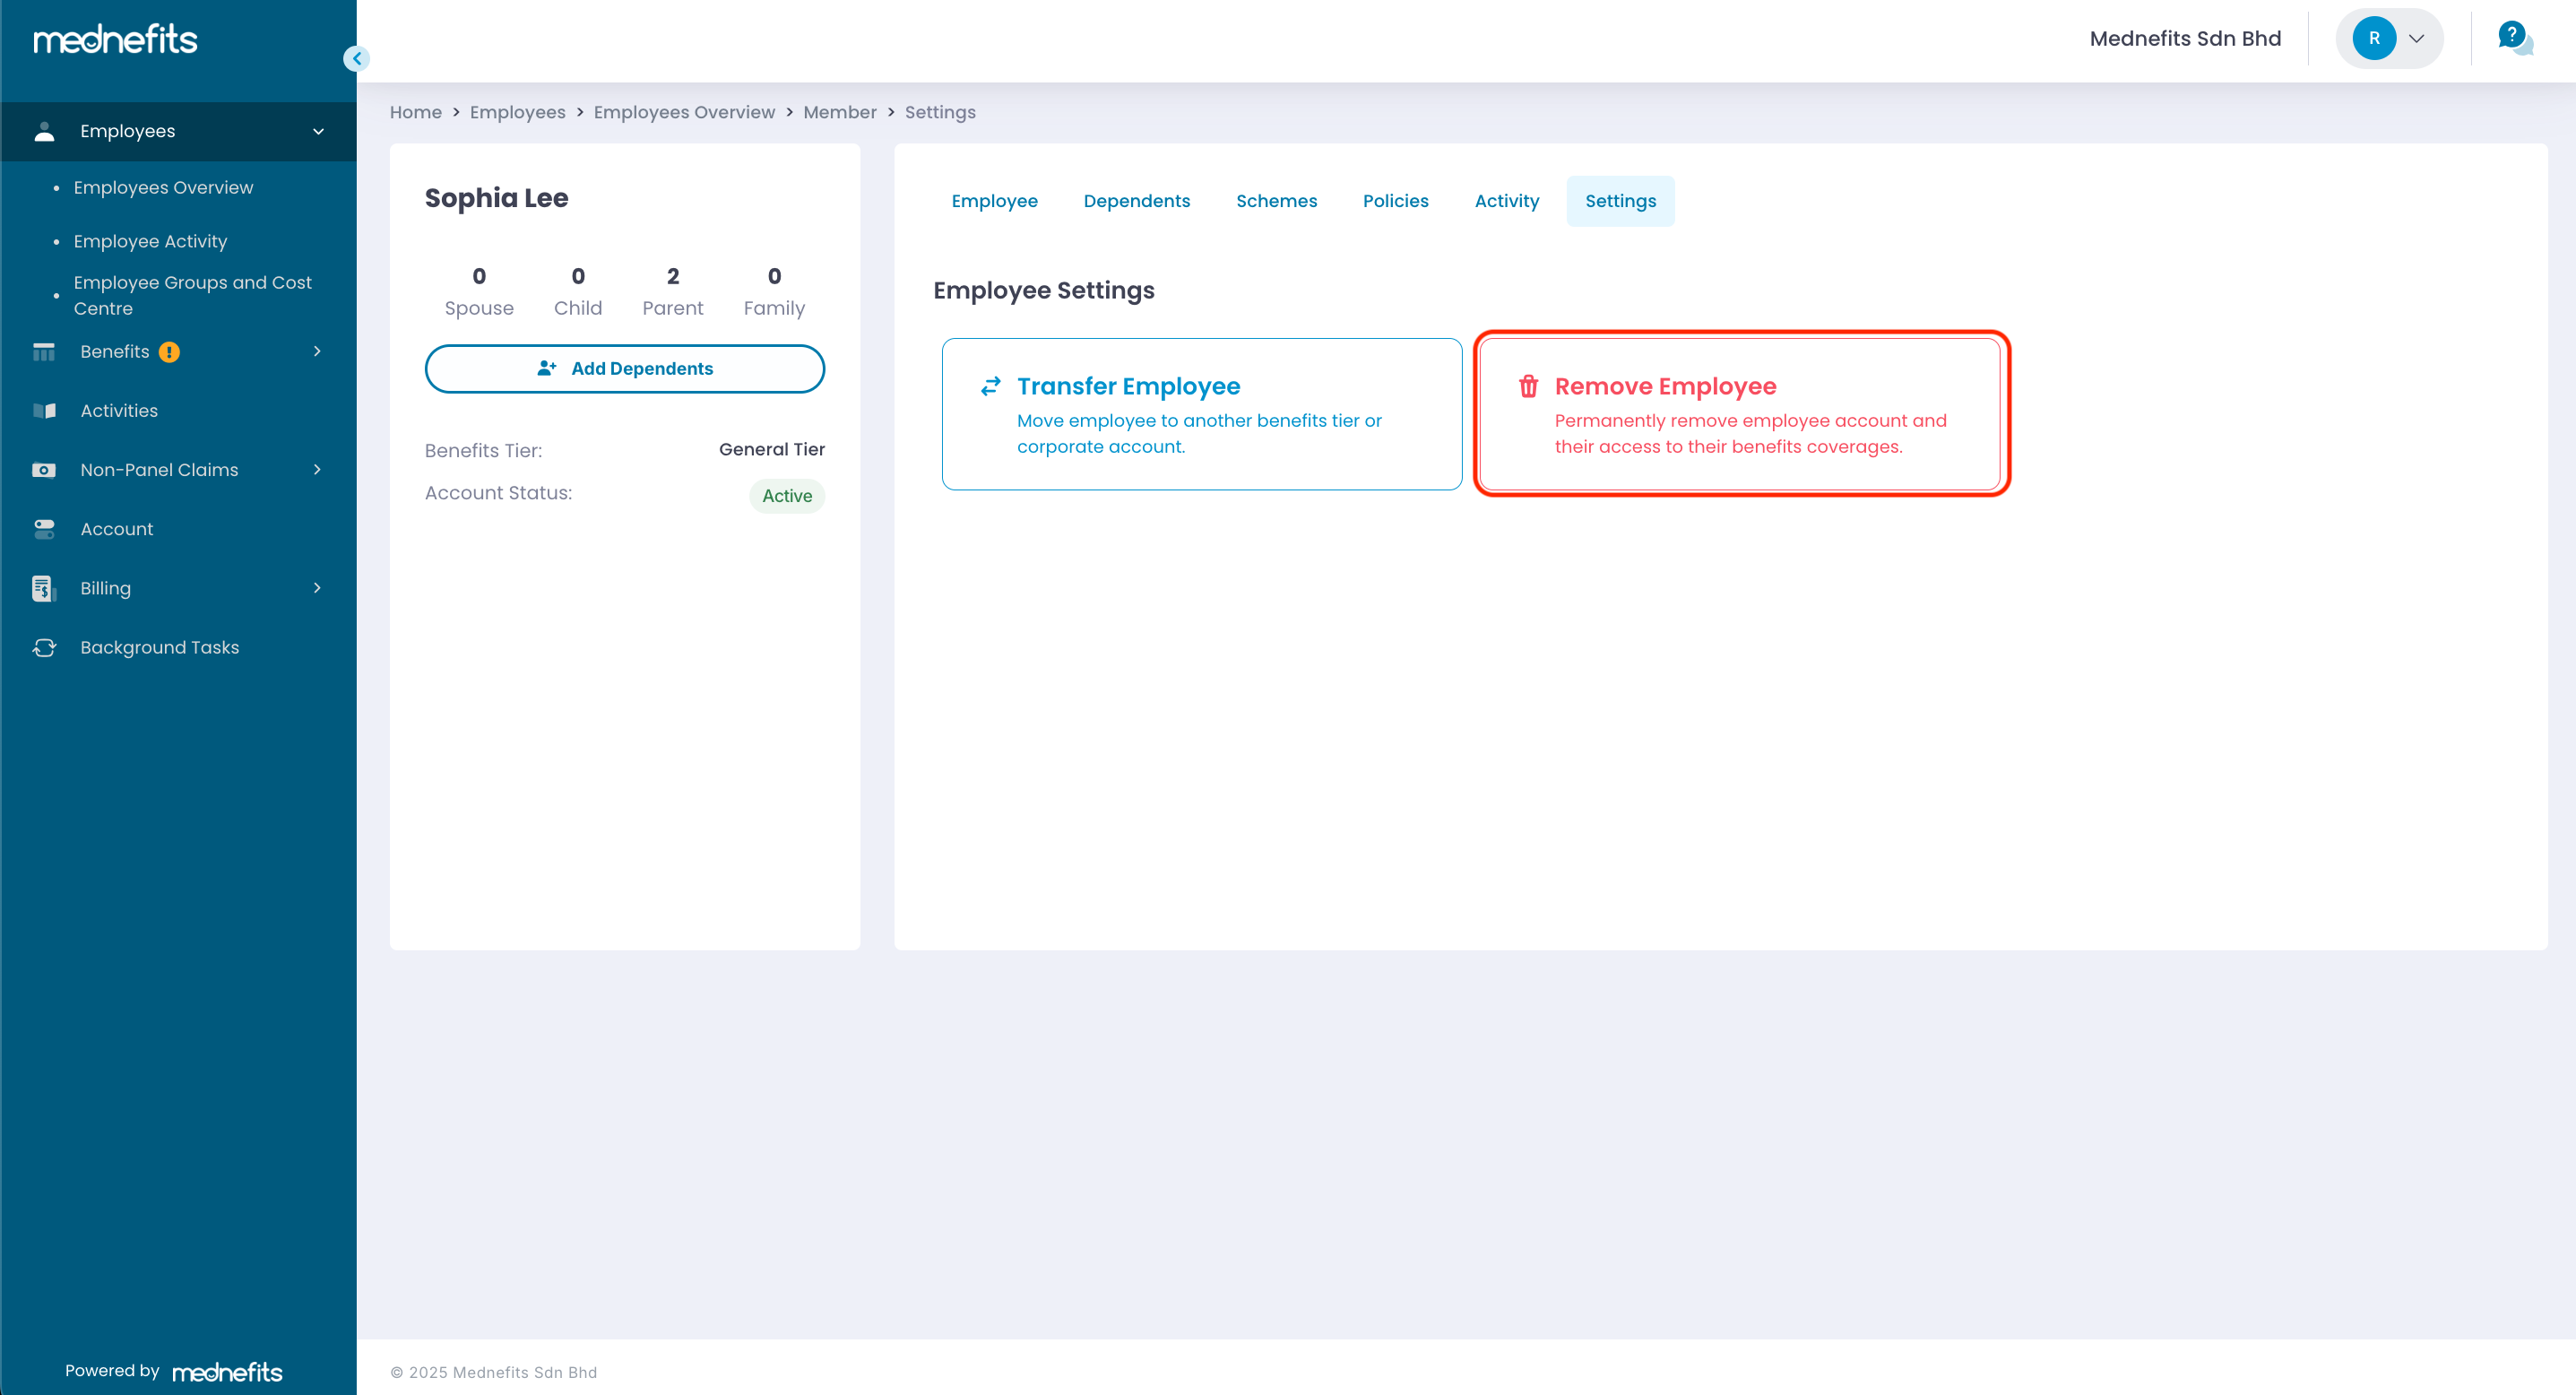Click the Background Tasks sync icon
Viewport: 2576px width, 1395px height.
tap(44, 648)
